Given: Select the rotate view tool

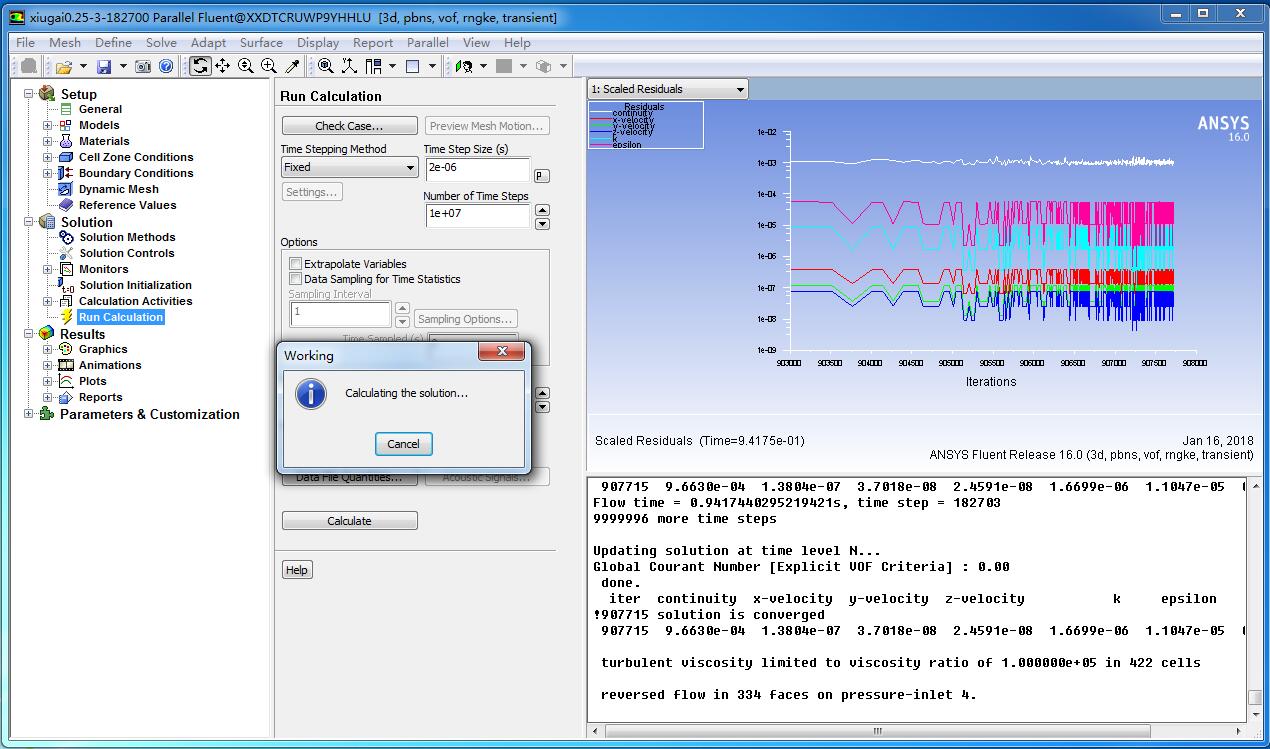Looking at the screenshot, I should [x=200, y=66].
